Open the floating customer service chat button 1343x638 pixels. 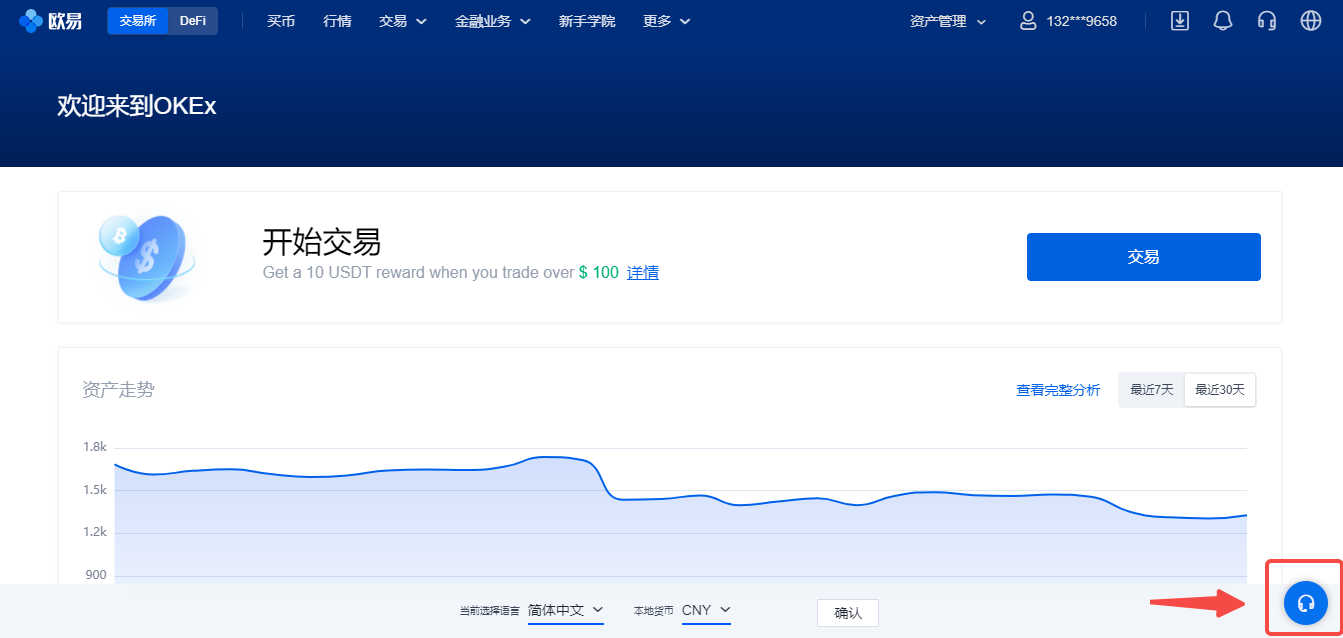(1305, 603)
